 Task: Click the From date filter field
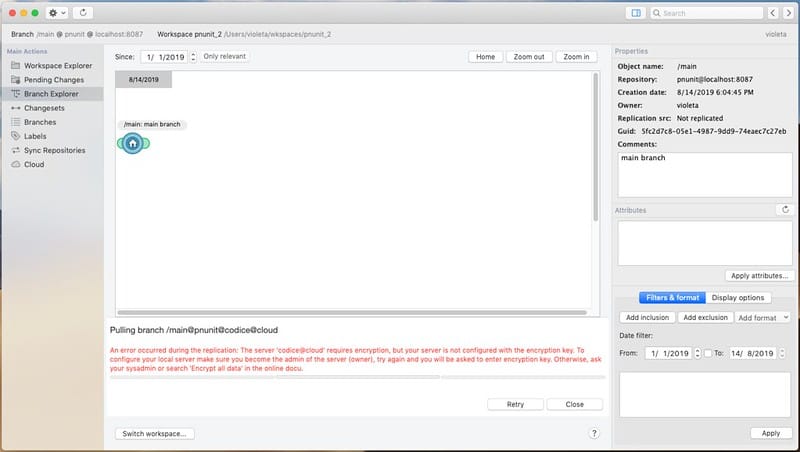click(669, 354)
